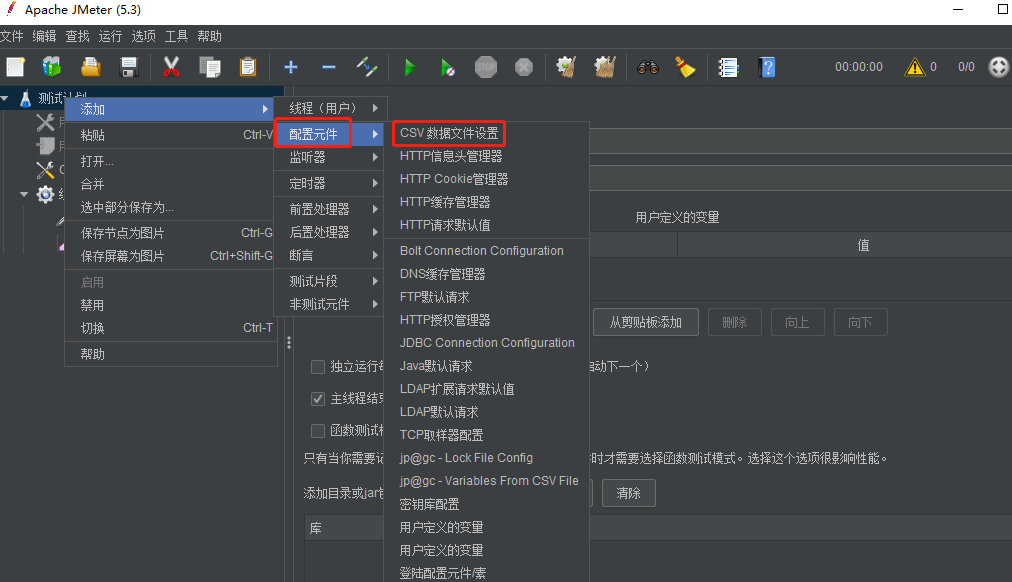Expand the 断言 submenu

coord(331,256)
